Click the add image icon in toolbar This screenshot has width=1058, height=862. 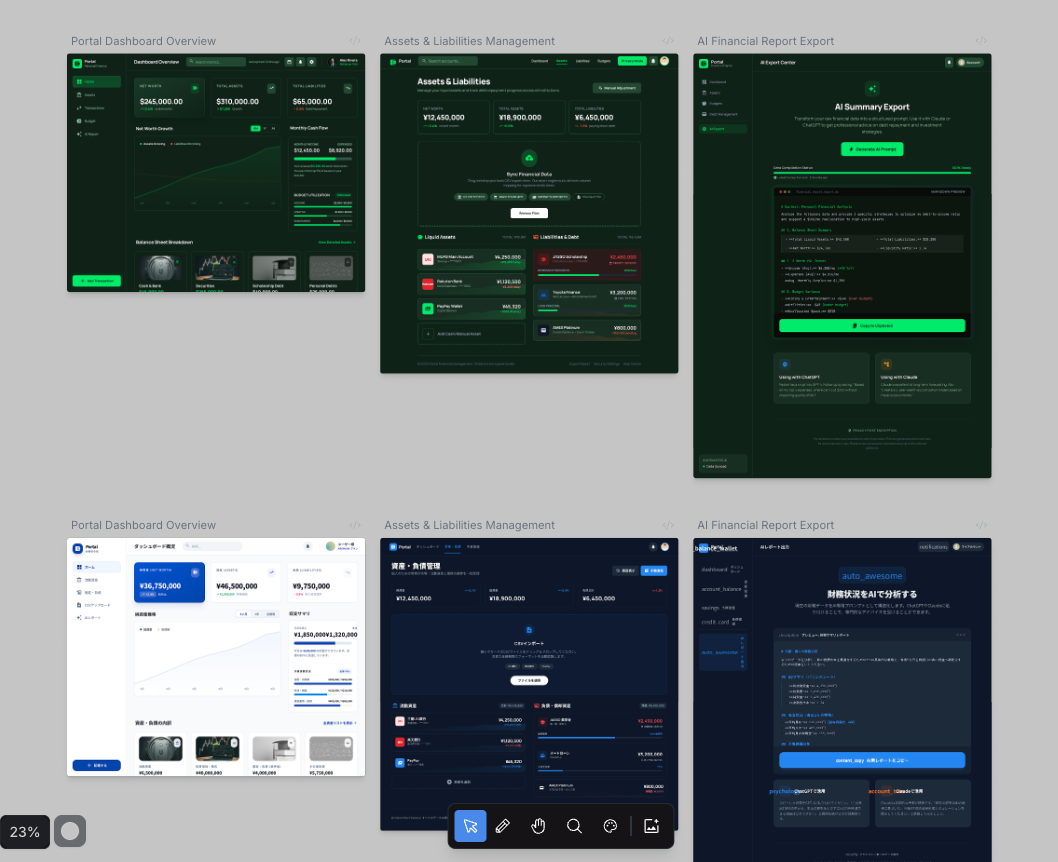point(652,826)
